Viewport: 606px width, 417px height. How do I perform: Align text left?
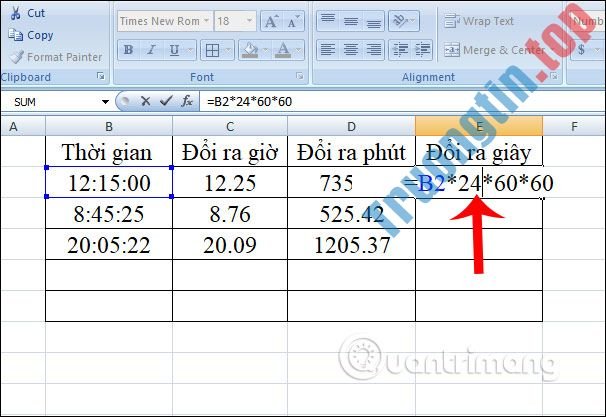point(328,50)
